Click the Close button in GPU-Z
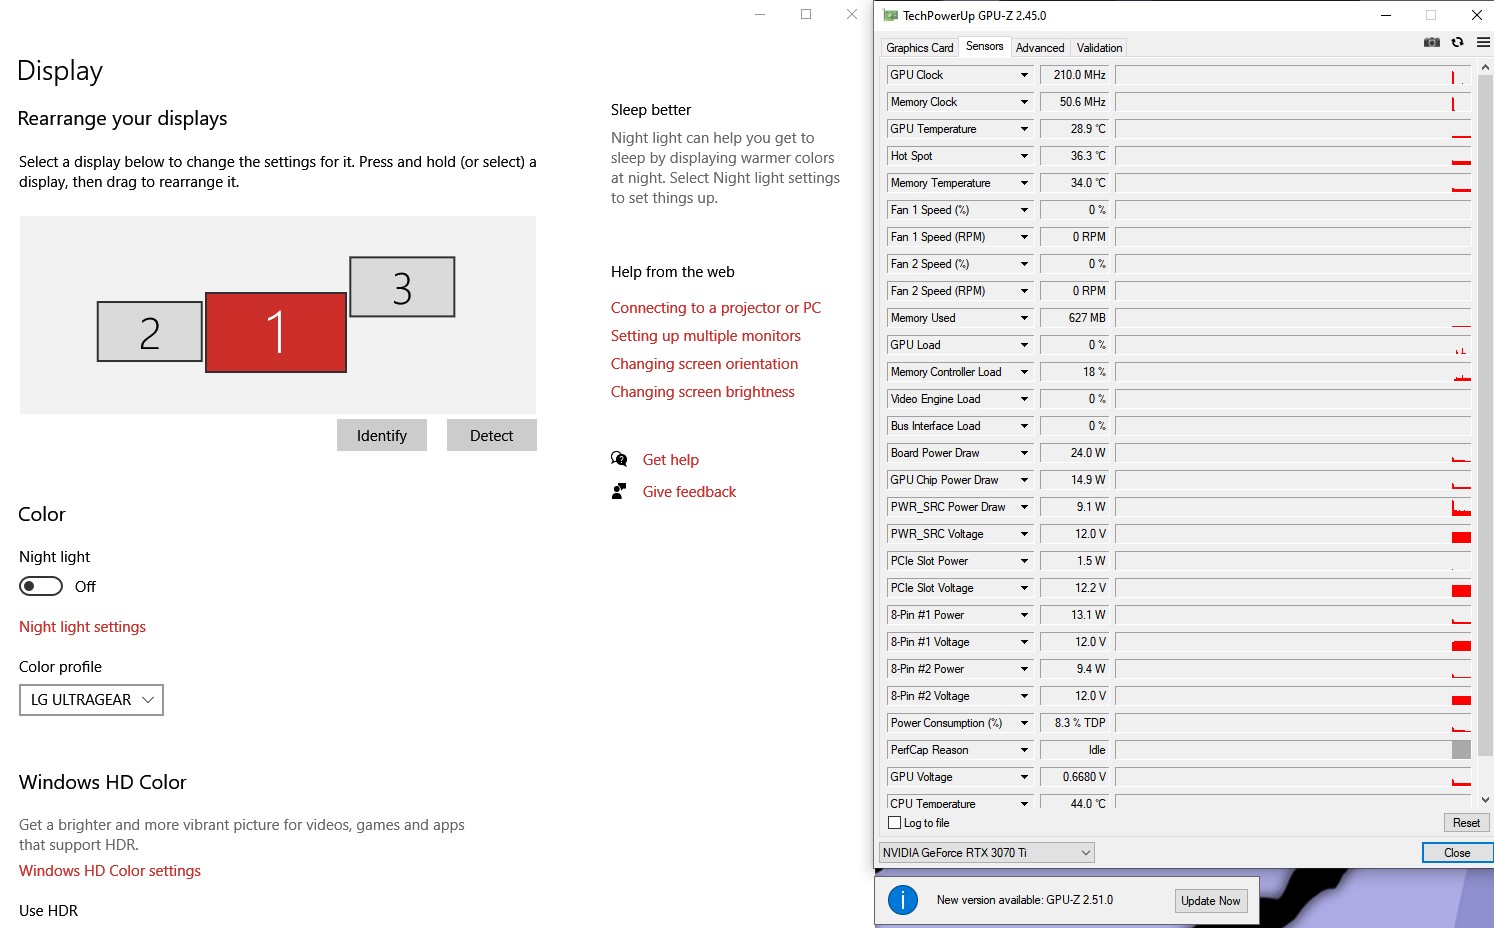Image resolution: width=1494 pixels, height=928 pixels. (1457, 853)
